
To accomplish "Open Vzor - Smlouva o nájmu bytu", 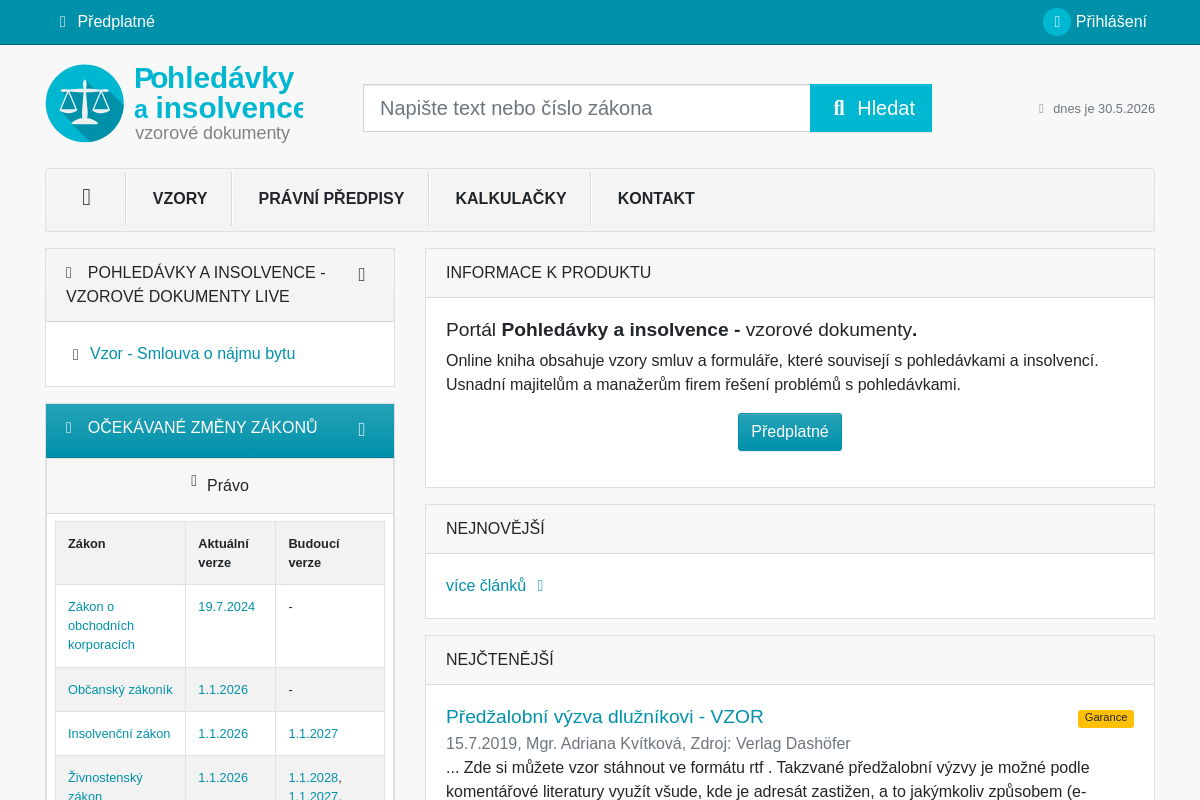I will [192, 354].
